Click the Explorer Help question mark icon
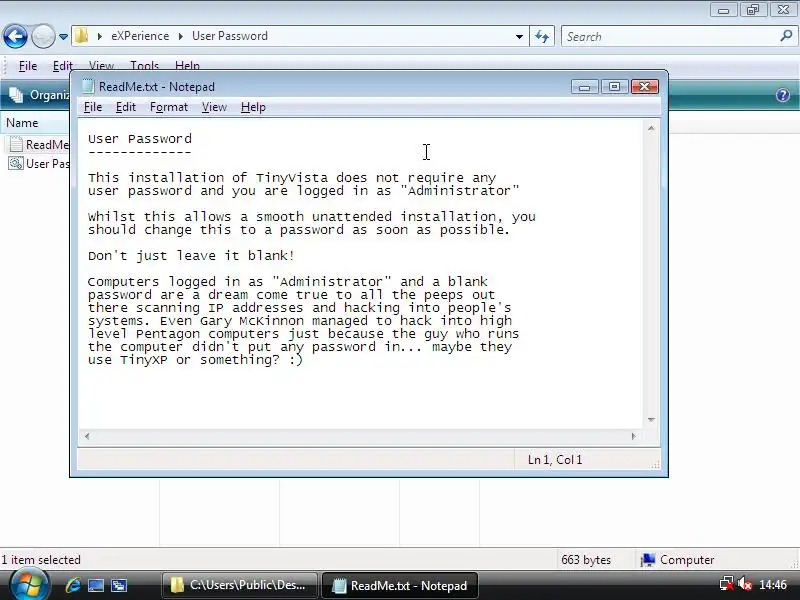The height and width of the screenshot is (600, 800). tap(783, 95)
